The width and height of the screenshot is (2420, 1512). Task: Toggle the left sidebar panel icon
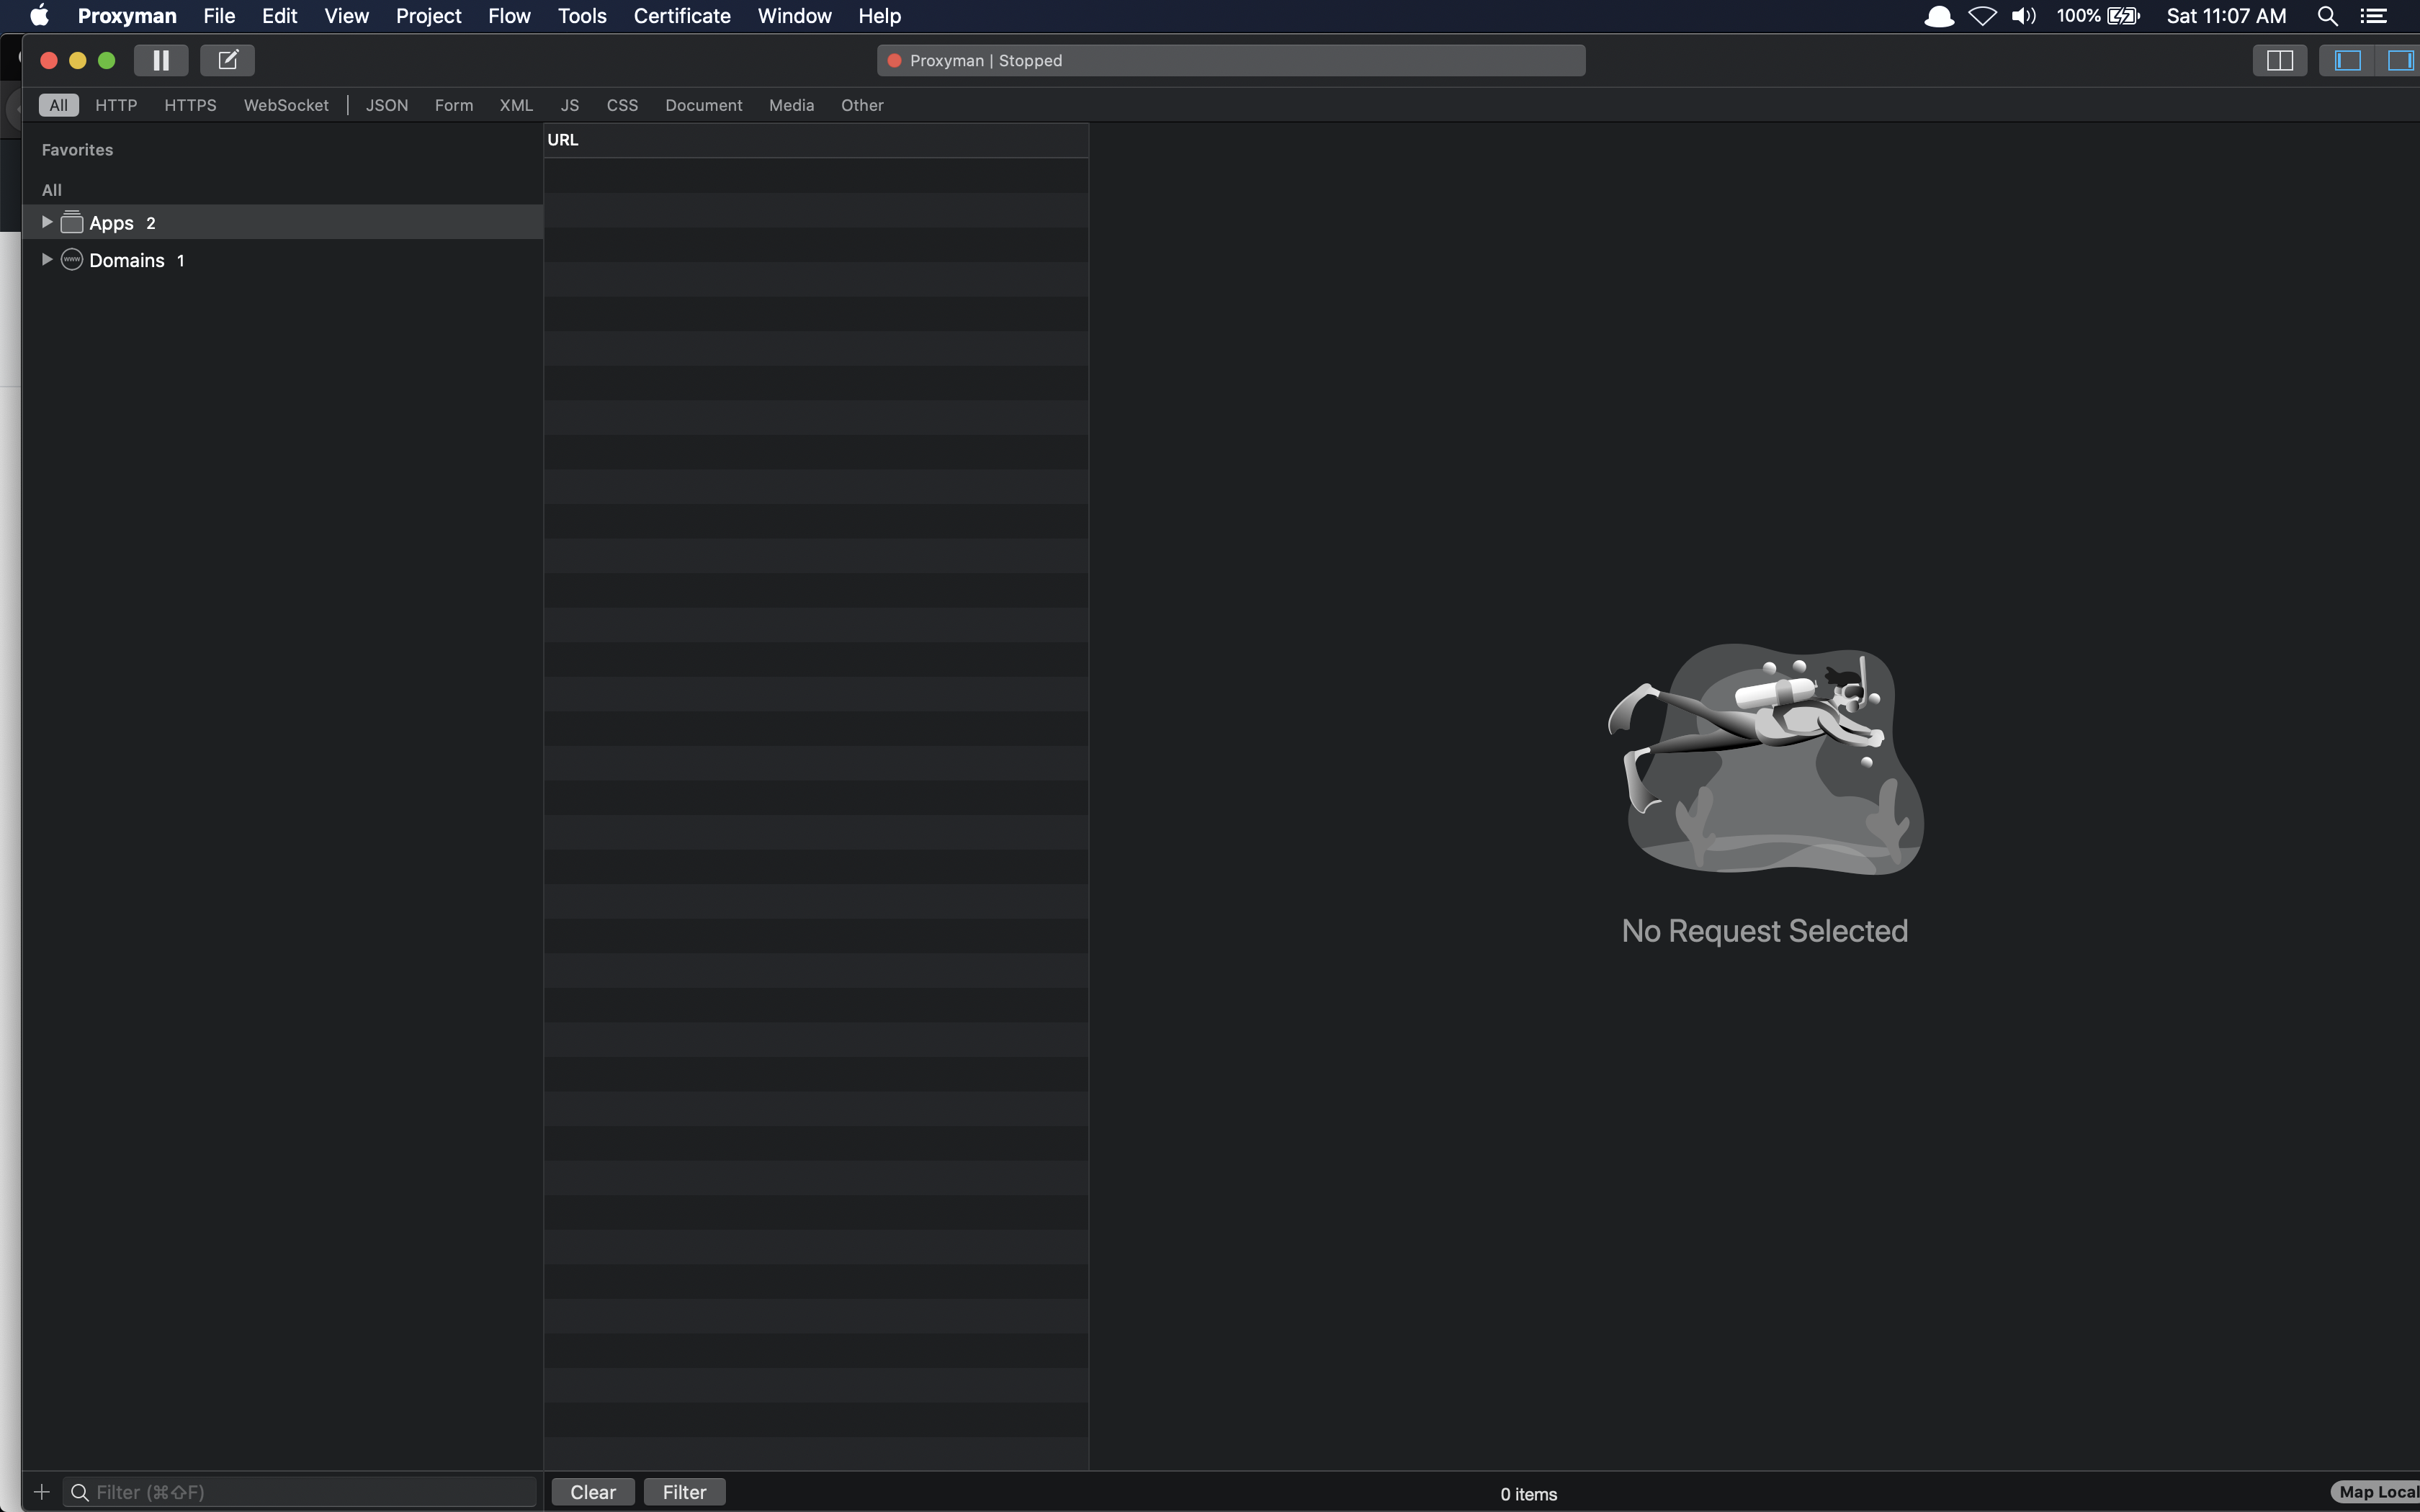click(2347, 60)
